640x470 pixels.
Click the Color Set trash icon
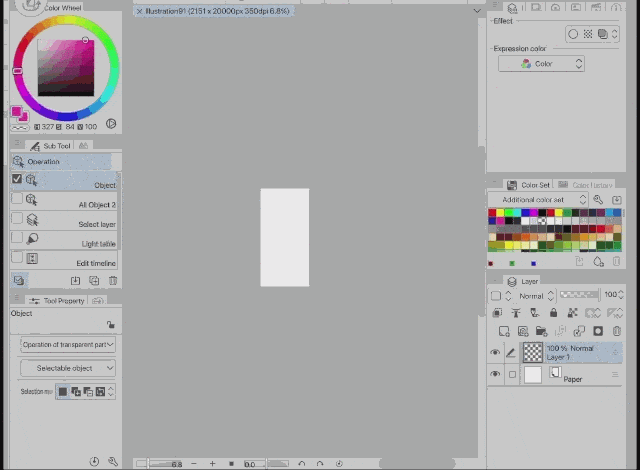(x=617, y=262)
